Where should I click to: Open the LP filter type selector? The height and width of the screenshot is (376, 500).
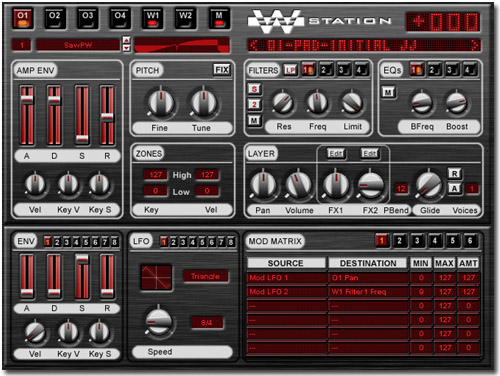pos(290,70)
